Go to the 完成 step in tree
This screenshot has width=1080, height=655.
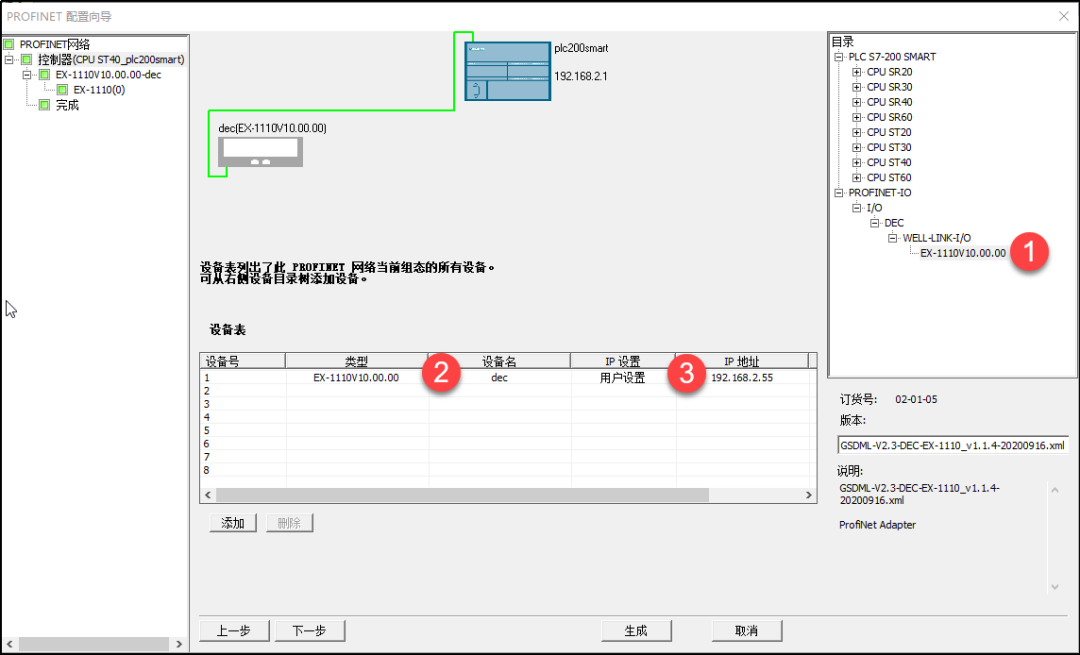[x=67, y=105]
